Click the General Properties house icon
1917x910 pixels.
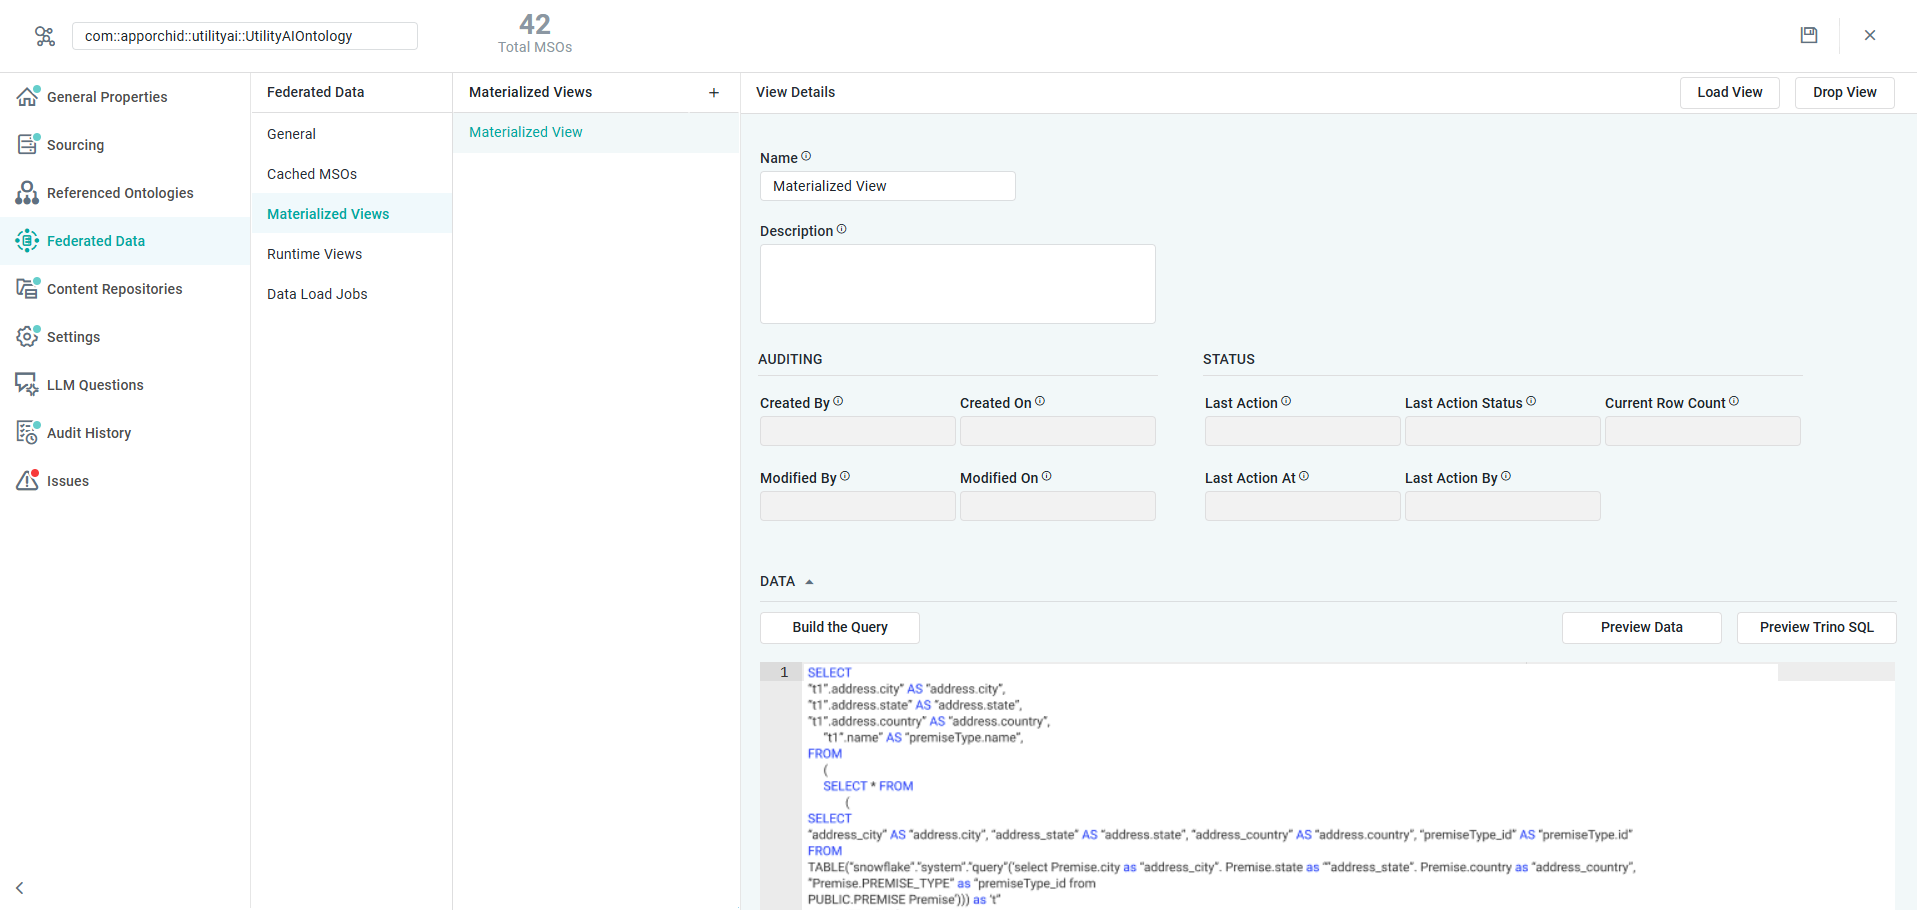pos(28,96)
